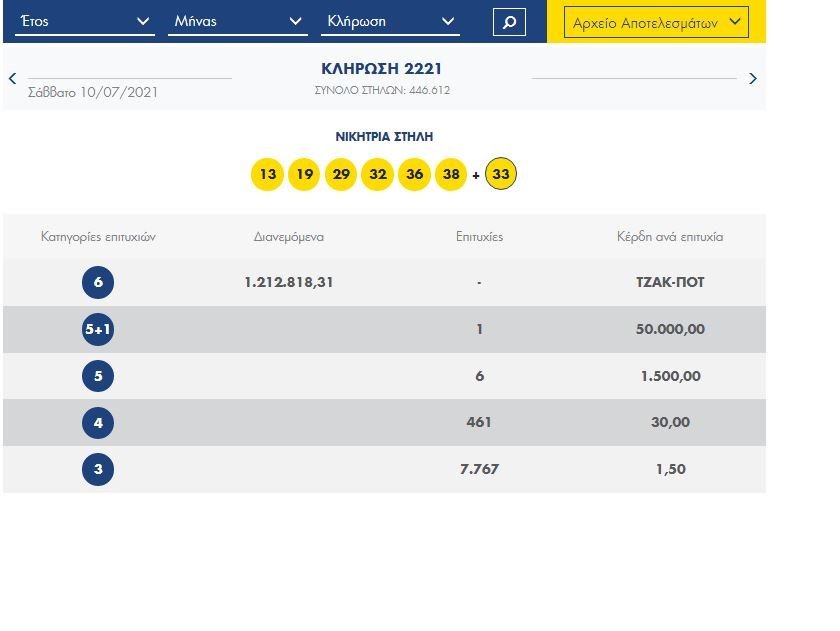
Task: Click the Κέρδη ανά επιτυχία column header
Action: click(670, 237)
